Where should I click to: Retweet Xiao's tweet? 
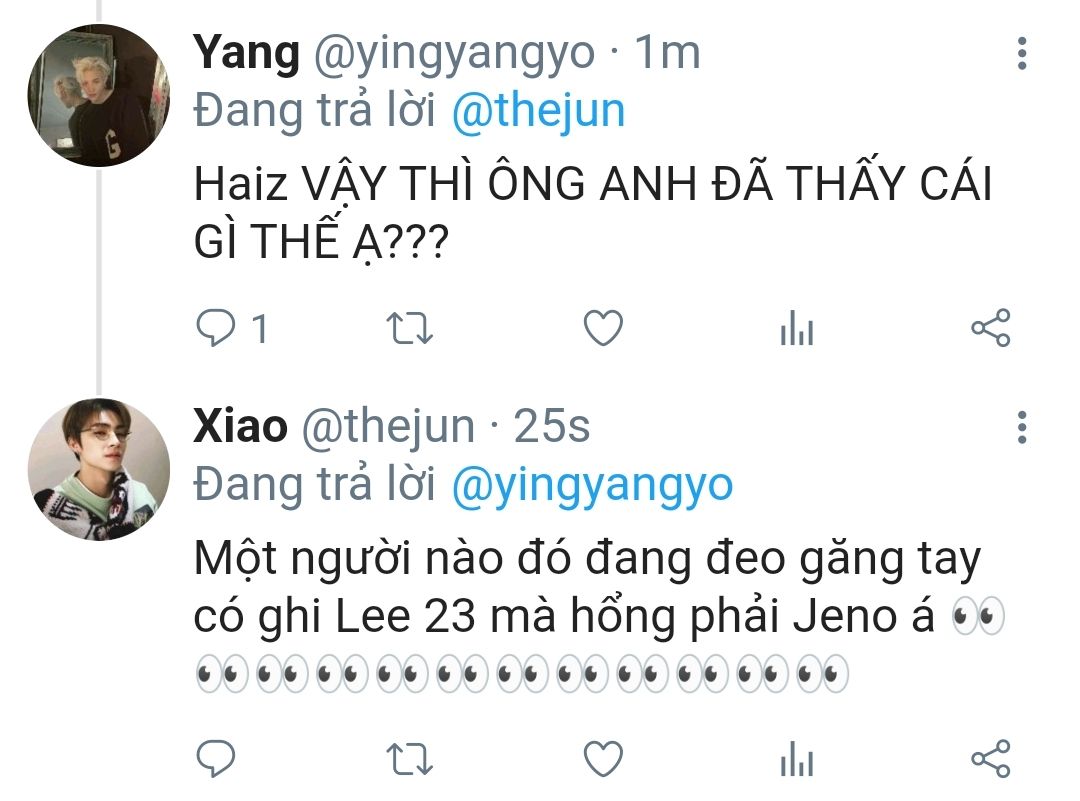[409, 760]
